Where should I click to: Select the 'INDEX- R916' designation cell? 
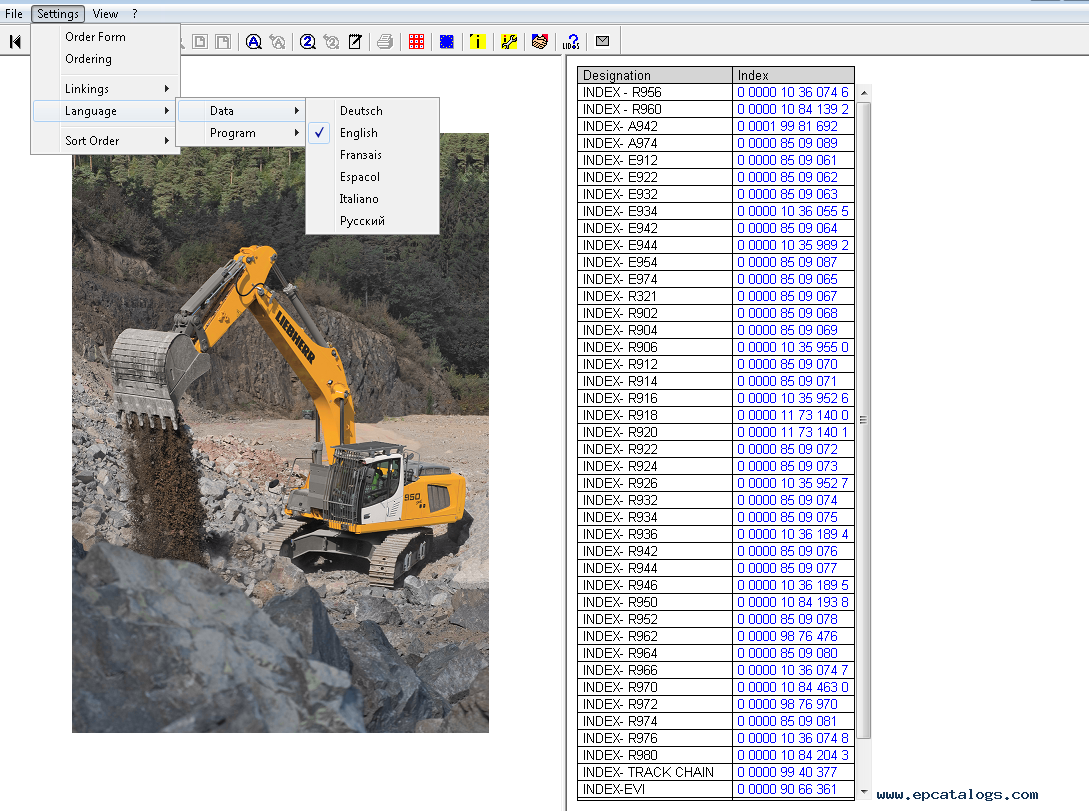655,399
